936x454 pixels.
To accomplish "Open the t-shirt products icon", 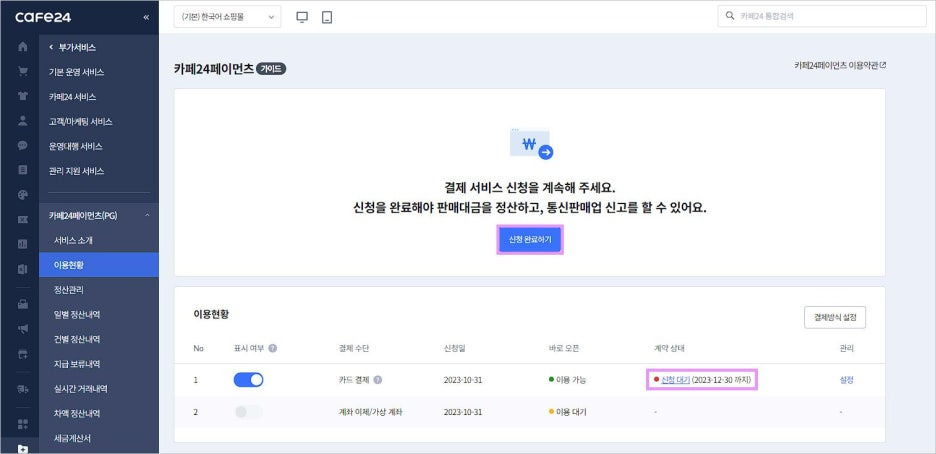I will pos(23,97).
